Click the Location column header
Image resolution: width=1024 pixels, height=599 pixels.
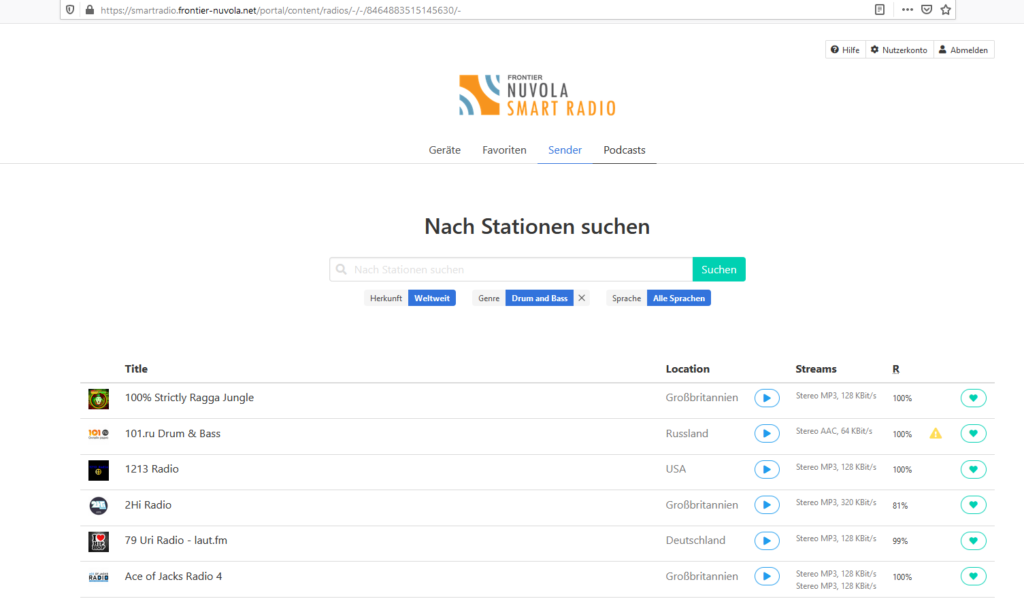tap(688, 368)
